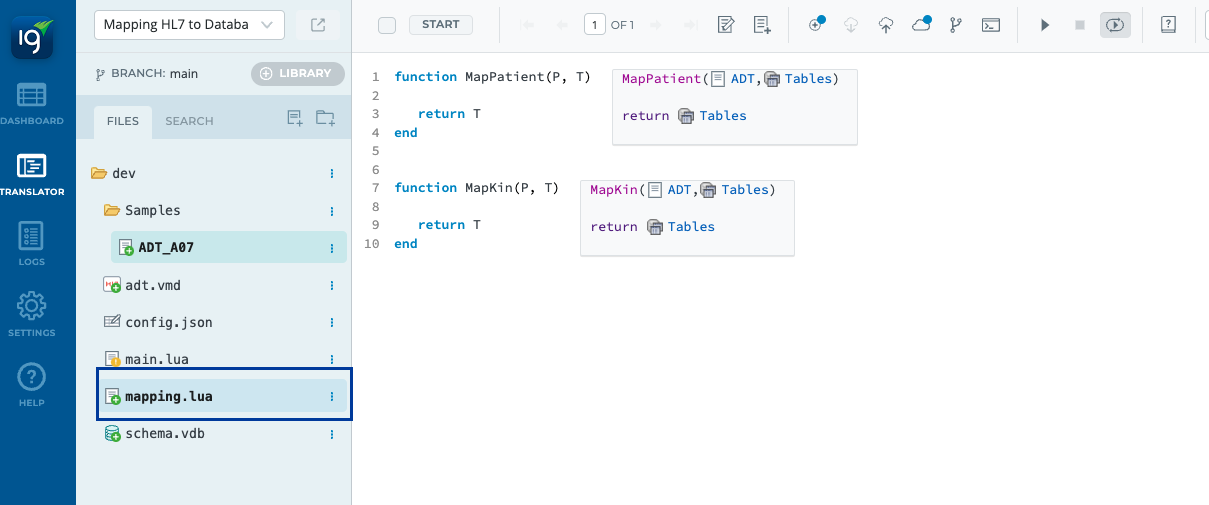This screenshot has width=1209, height=505.
Task: Click the sample number input field
Action: (x=594, y=25)
